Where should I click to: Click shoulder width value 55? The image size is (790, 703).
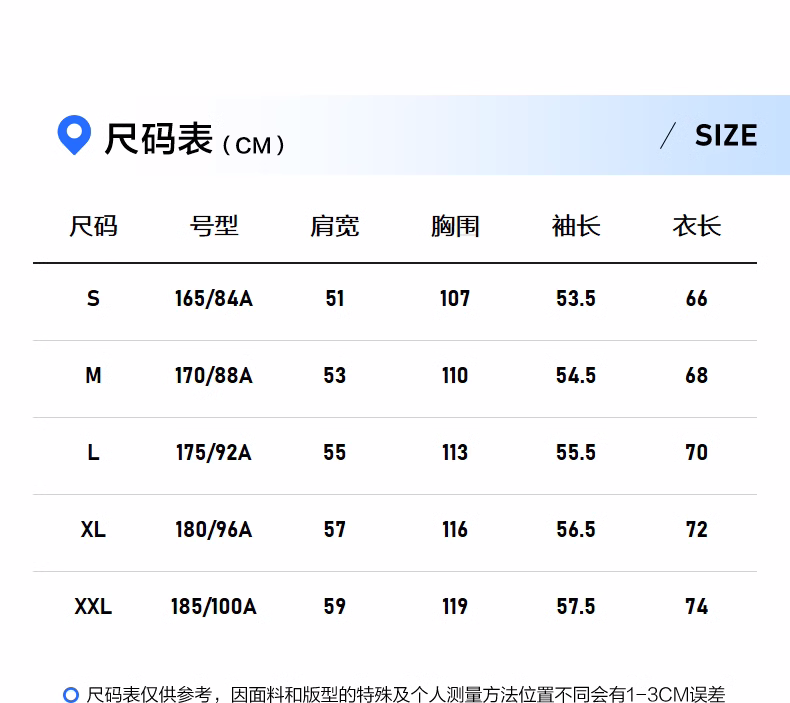[335, 452]
